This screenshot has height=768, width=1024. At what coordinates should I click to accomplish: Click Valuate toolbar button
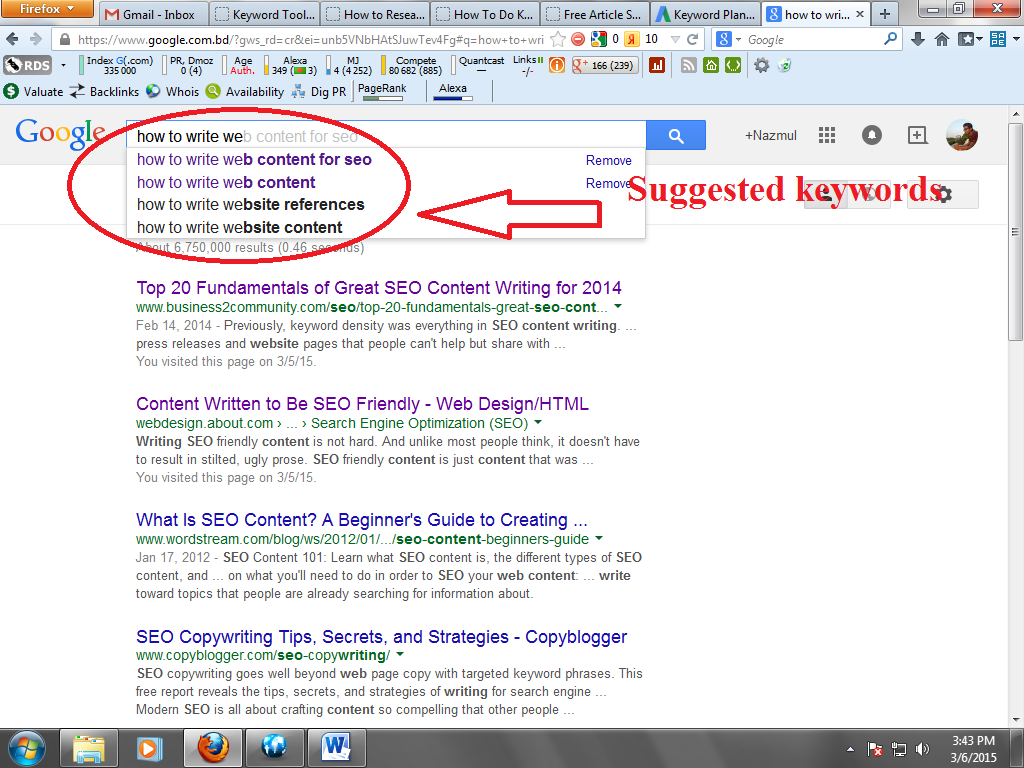click(x=33, y=91)
